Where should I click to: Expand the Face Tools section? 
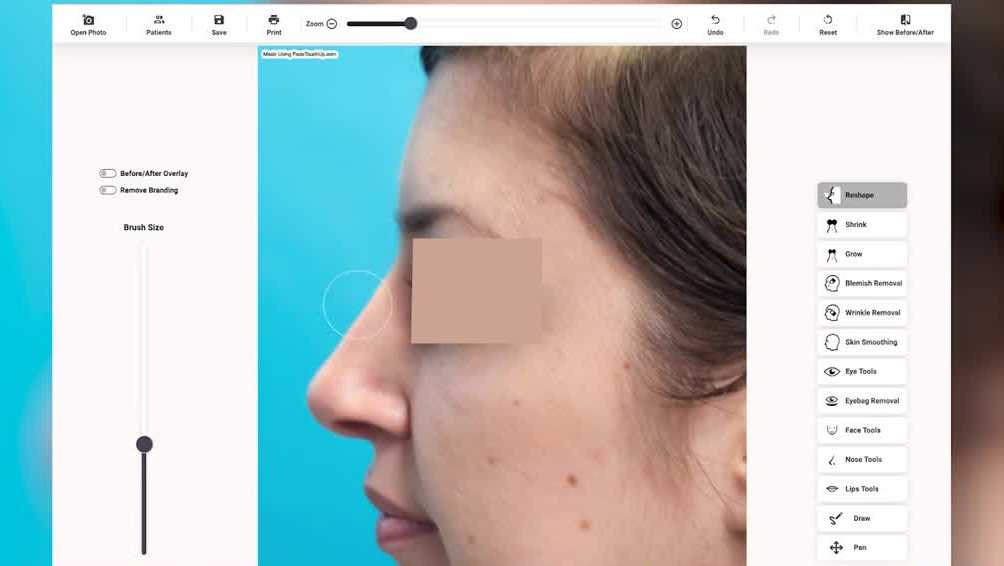pos(862,431)
